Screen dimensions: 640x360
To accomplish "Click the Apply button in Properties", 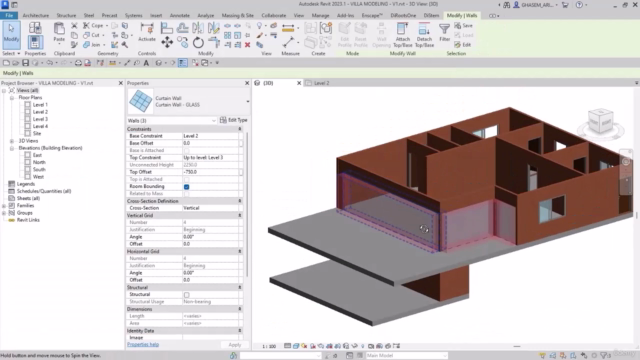I will click(x=235, y=345).
